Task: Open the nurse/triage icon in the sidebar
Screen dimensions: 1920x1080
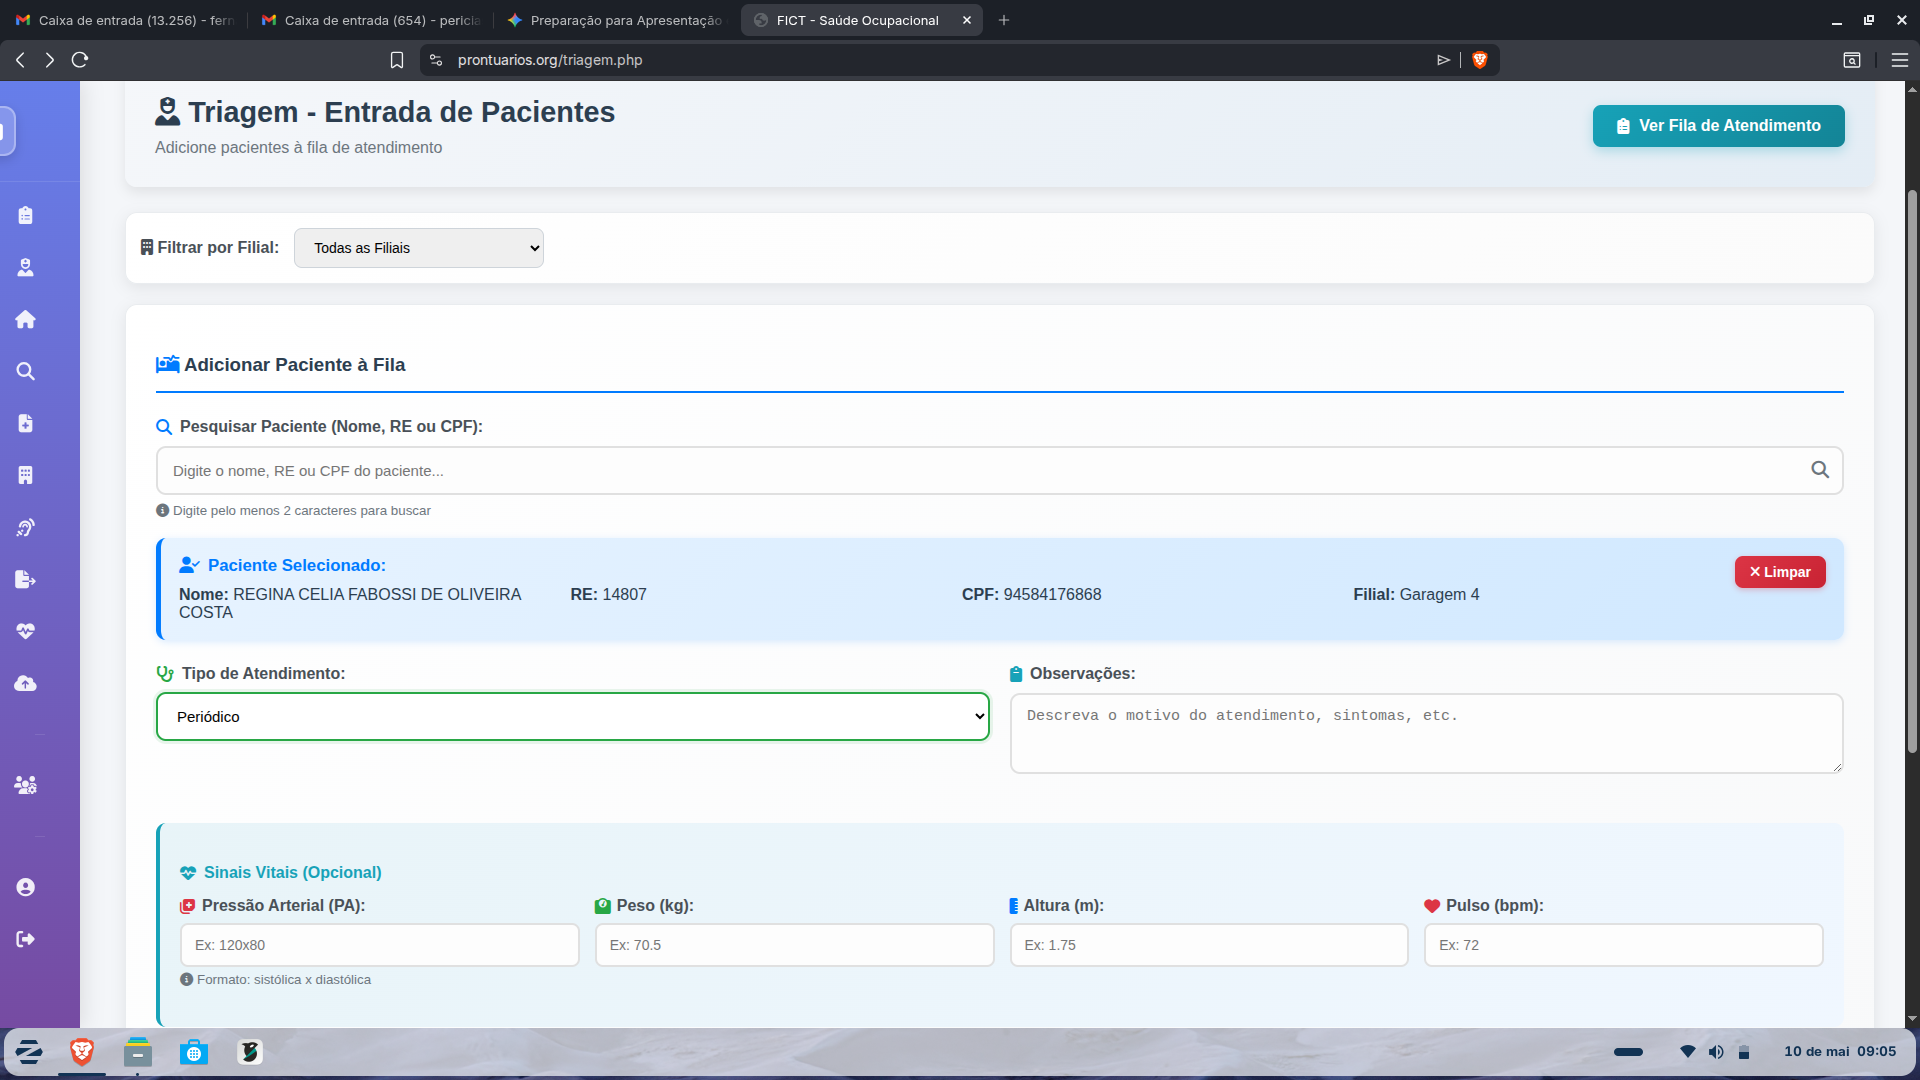Action: (26, 267)
